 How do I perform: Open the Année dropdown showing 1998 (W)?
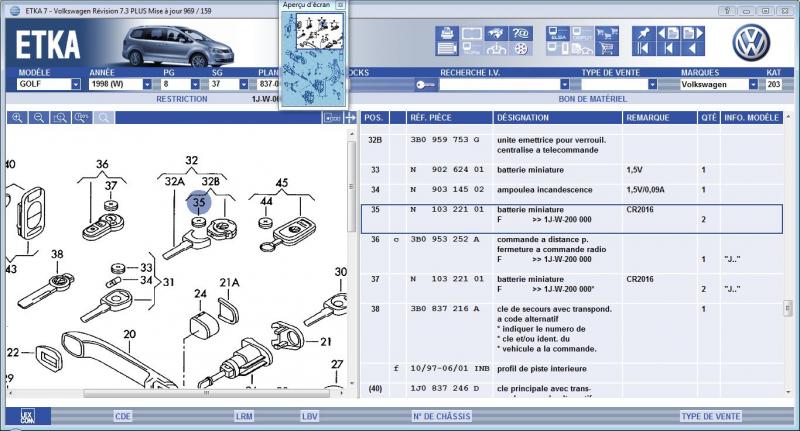tap(147, 84)
